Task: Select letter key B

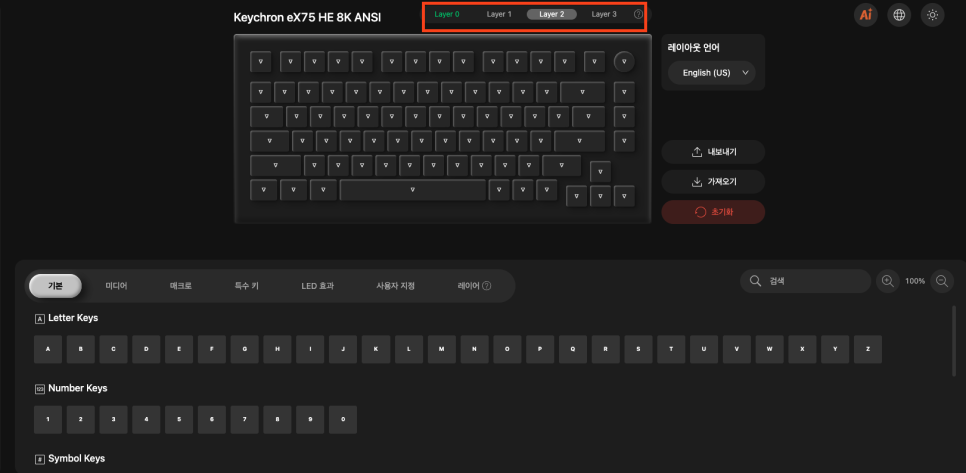Action: pos(81,349)
